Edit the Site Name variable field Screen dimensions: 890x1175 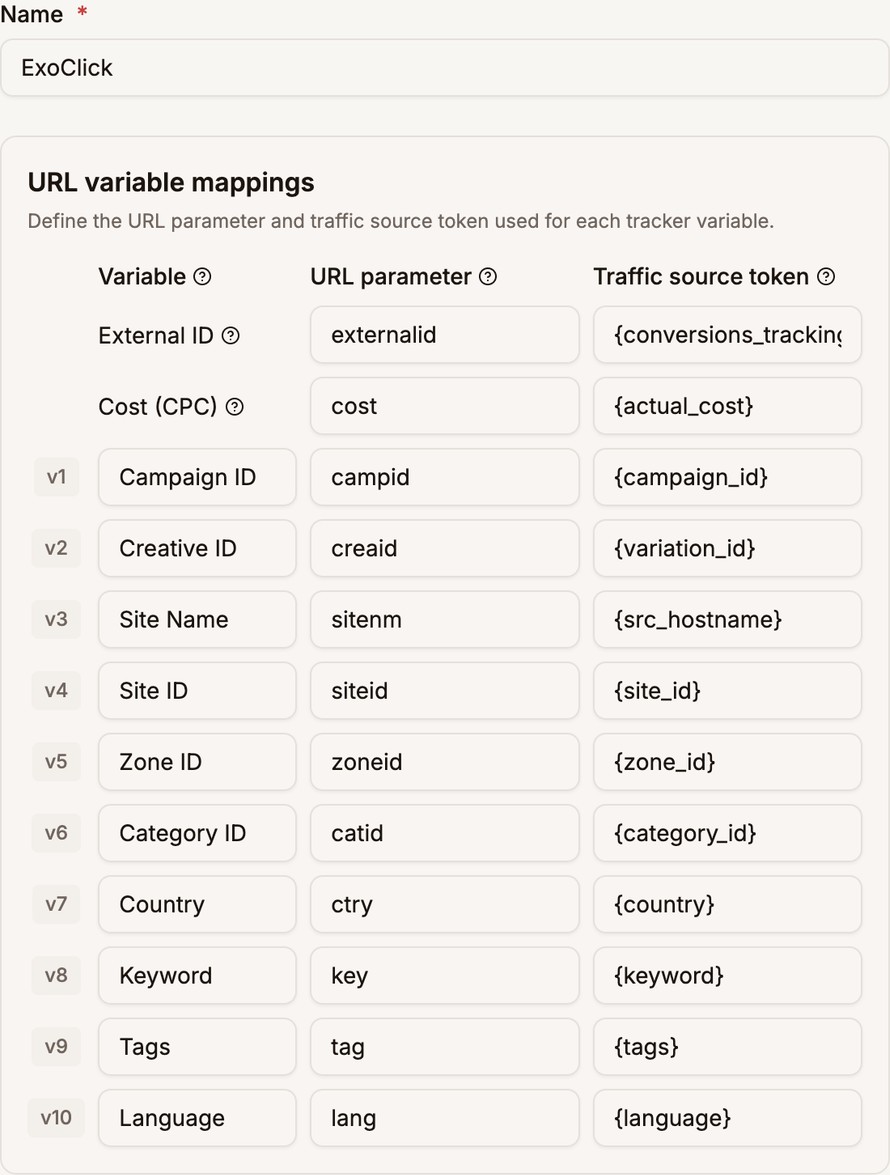197,619
